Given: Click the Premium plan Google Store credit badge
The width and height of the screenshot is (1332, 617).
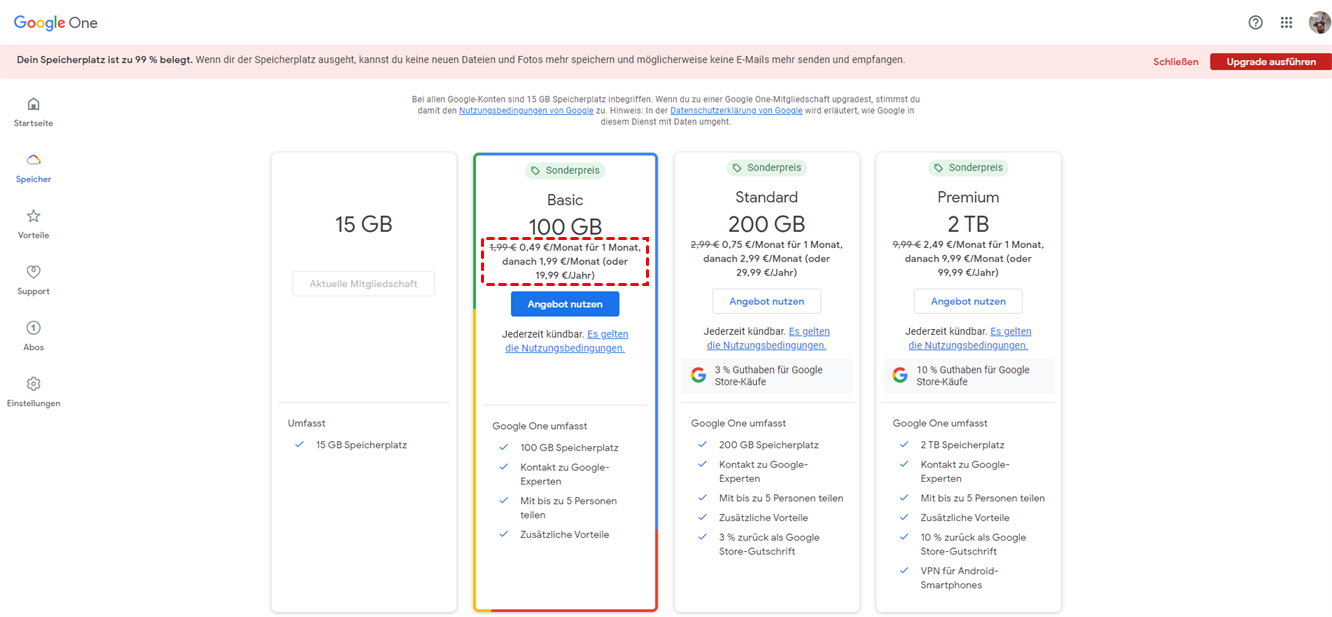Looking at the screenshot, I should [968, 376].
